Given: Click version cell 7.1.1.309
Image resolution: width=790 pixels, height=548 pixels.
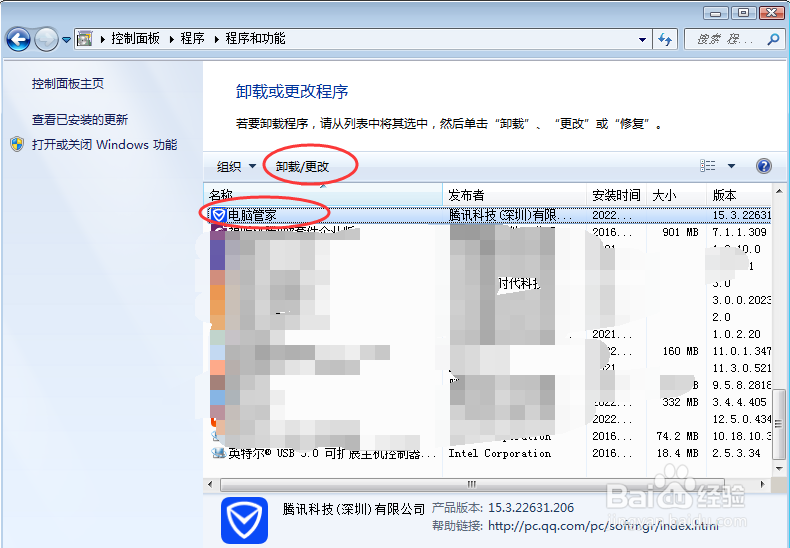Looking at the screenshot, I should coord(739,232).
